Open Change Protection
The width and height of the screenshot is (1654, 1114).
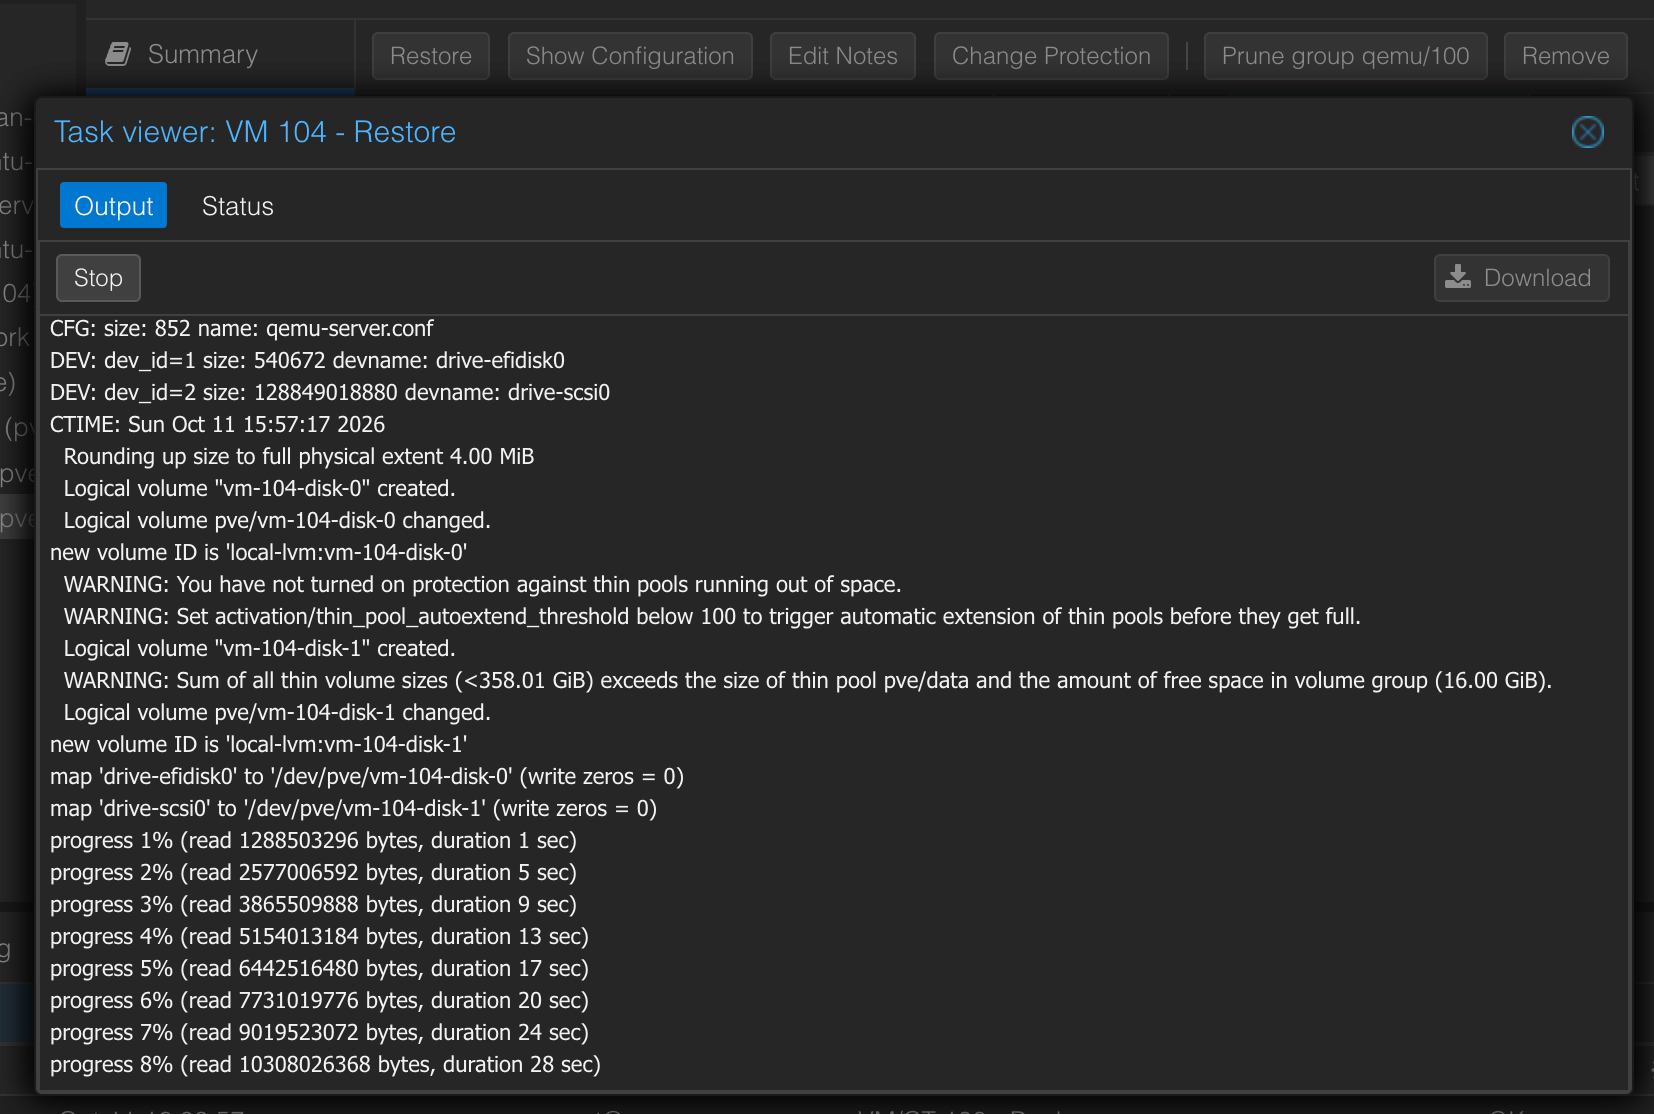click(1051, 56)
